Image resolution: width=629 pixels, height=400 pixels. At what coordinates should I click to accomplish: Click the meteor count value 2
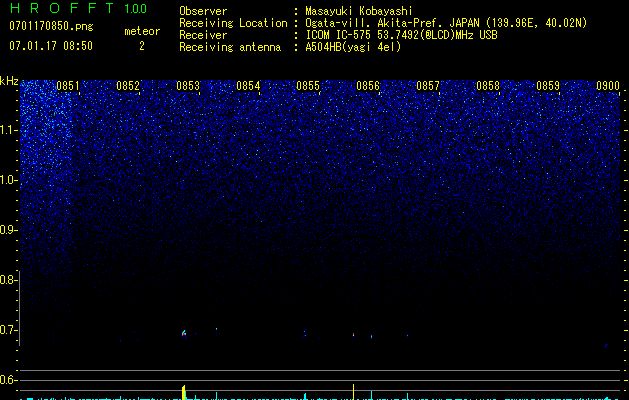point(142,46)
